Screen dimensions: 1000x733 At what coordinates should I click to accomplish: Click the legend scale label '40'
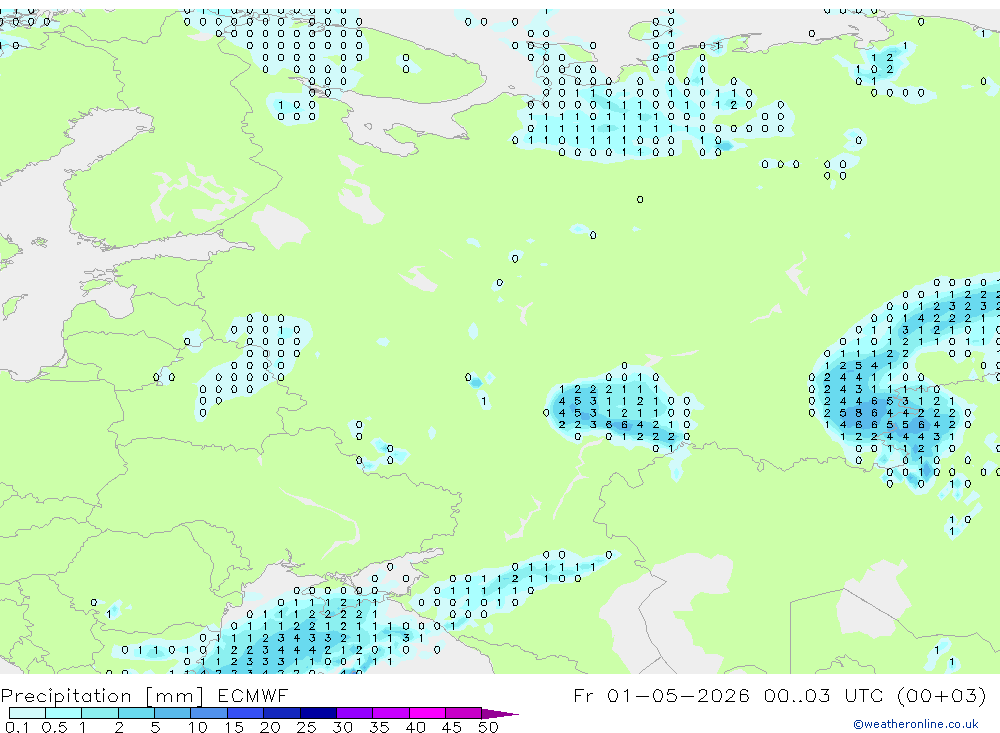click(415, 727)
